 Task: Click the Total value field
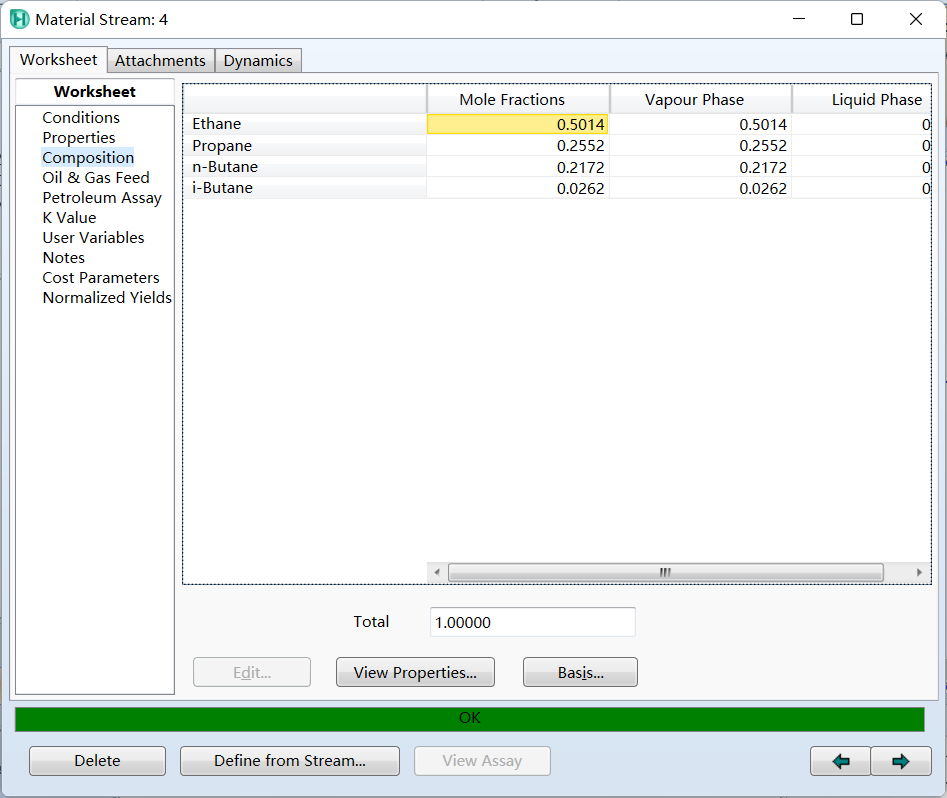(533, 622)
